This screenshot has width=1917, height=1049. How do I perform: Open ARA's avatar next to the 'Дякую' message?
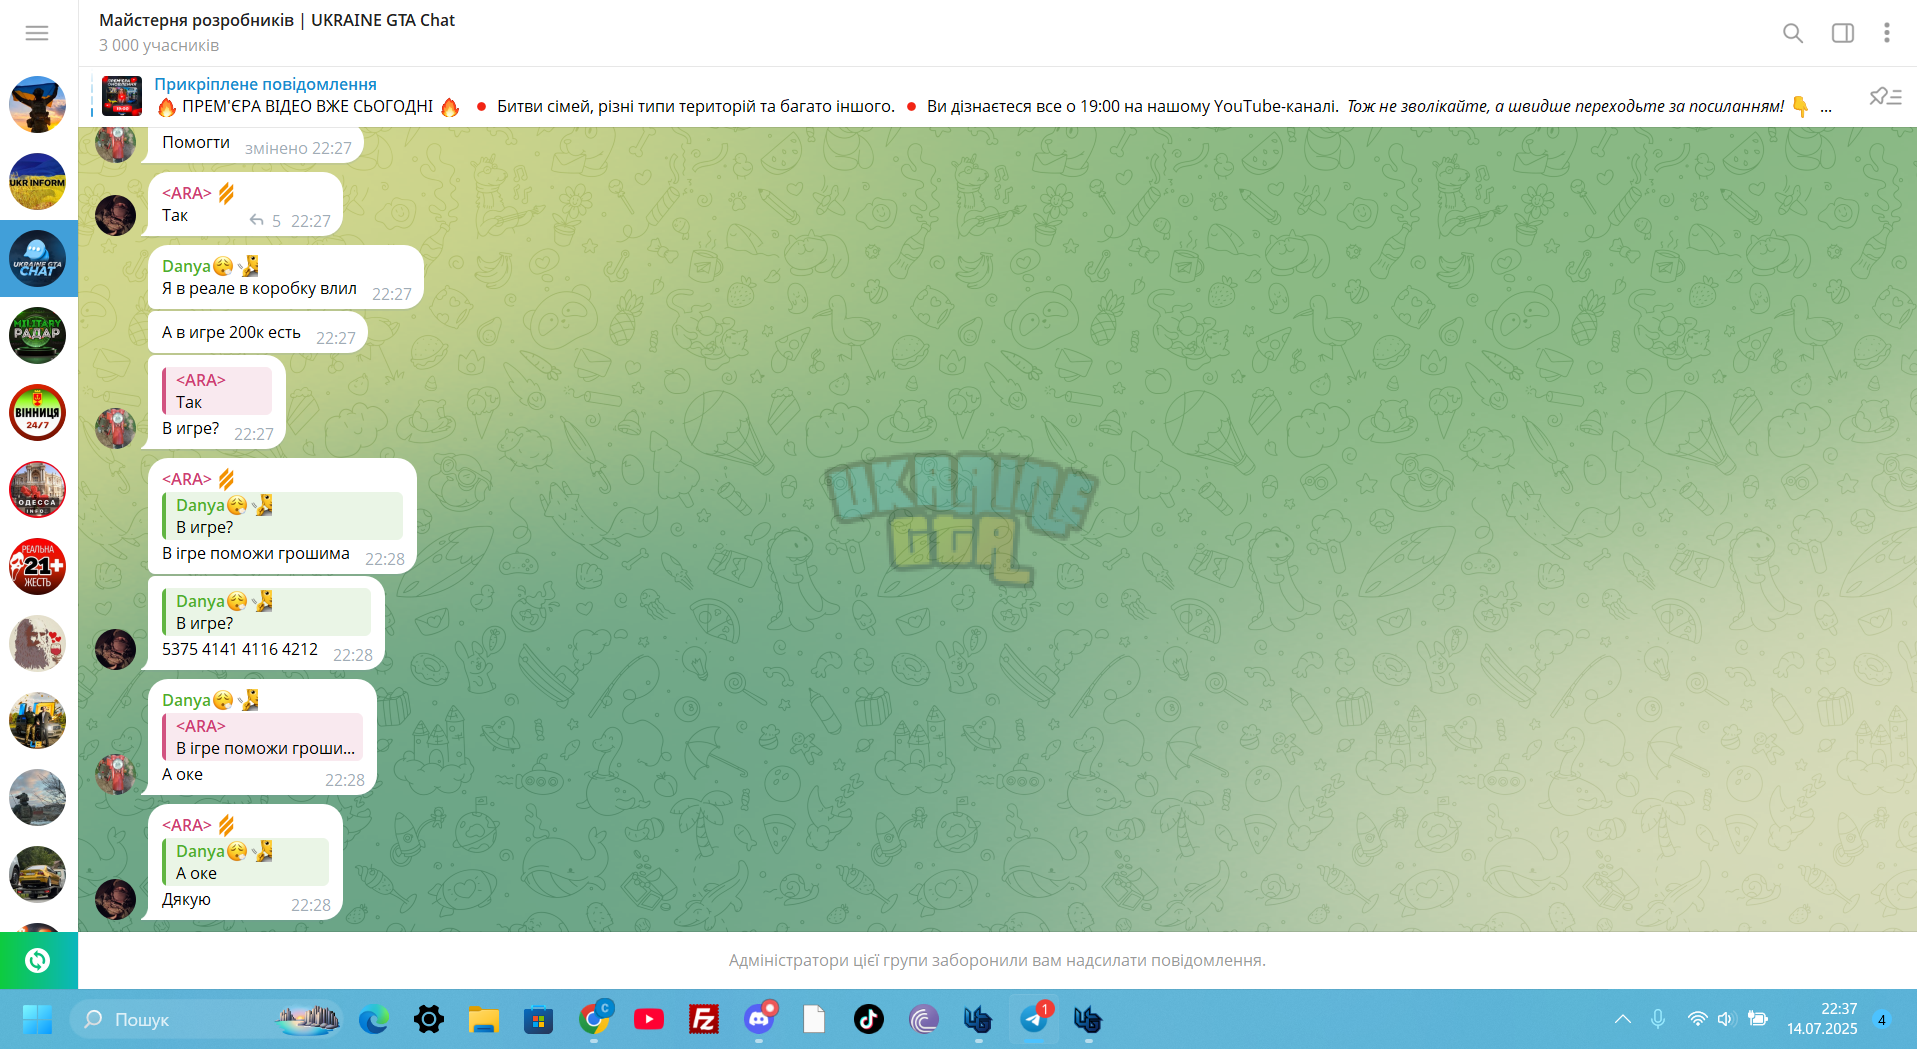[x=115, y=899]
